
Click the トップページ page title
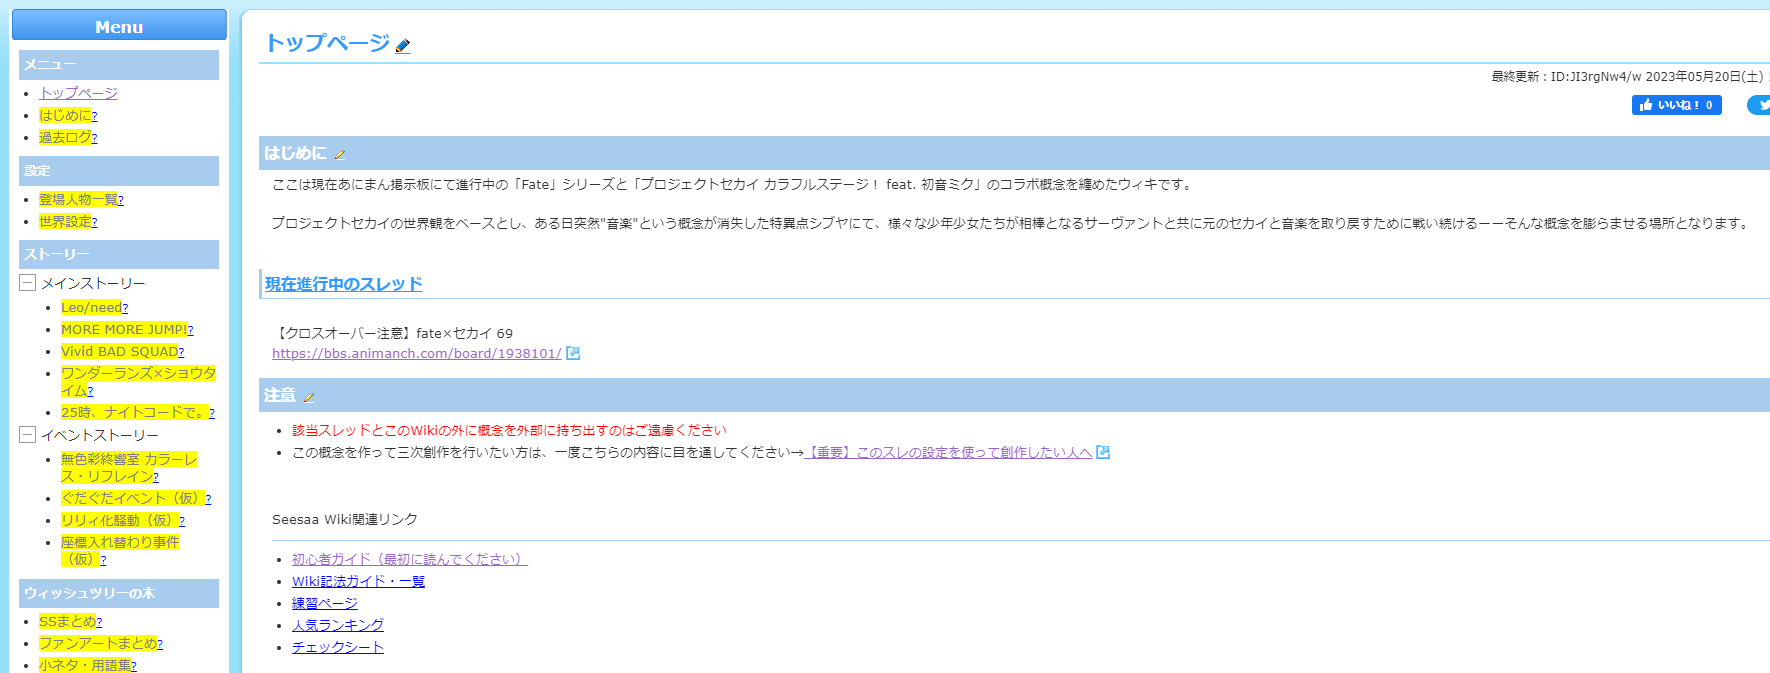(327, 43)
